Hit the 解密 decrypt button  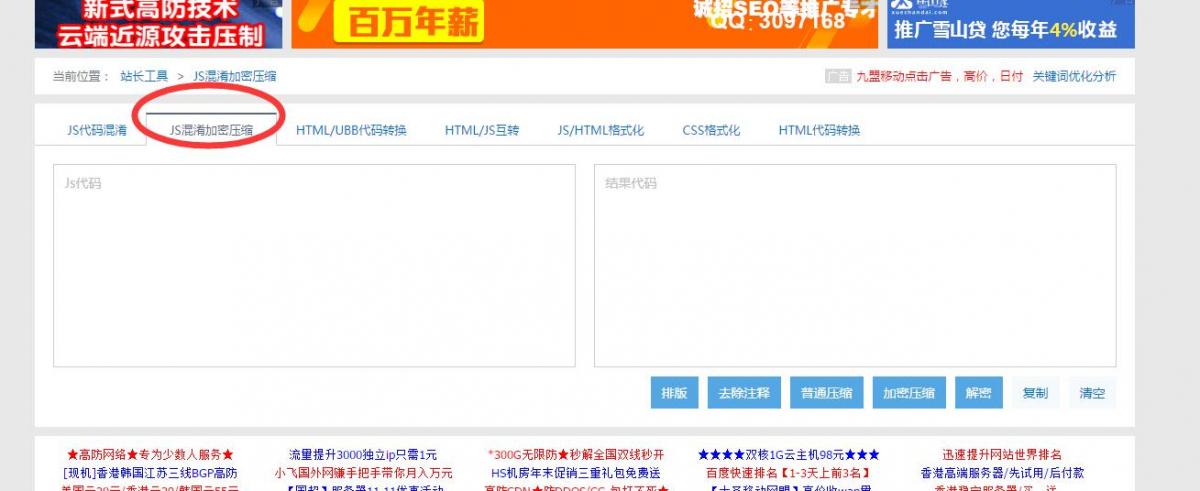(978, 393)
